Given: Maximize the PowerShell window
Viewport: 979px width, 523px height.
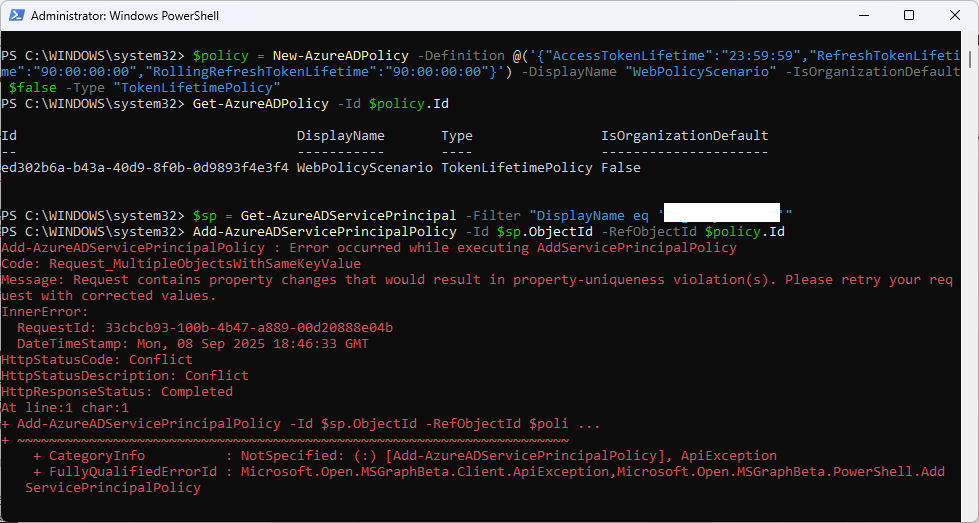Looking at the screenshot, I should point(909,16).
